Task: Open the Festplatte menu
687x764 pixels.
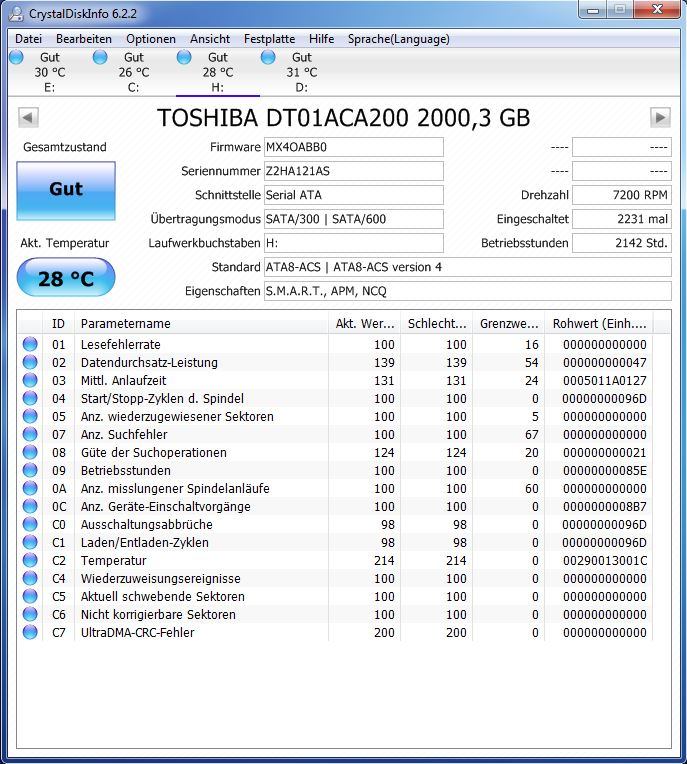Action: pyautogui.click(x=269, y=39)
